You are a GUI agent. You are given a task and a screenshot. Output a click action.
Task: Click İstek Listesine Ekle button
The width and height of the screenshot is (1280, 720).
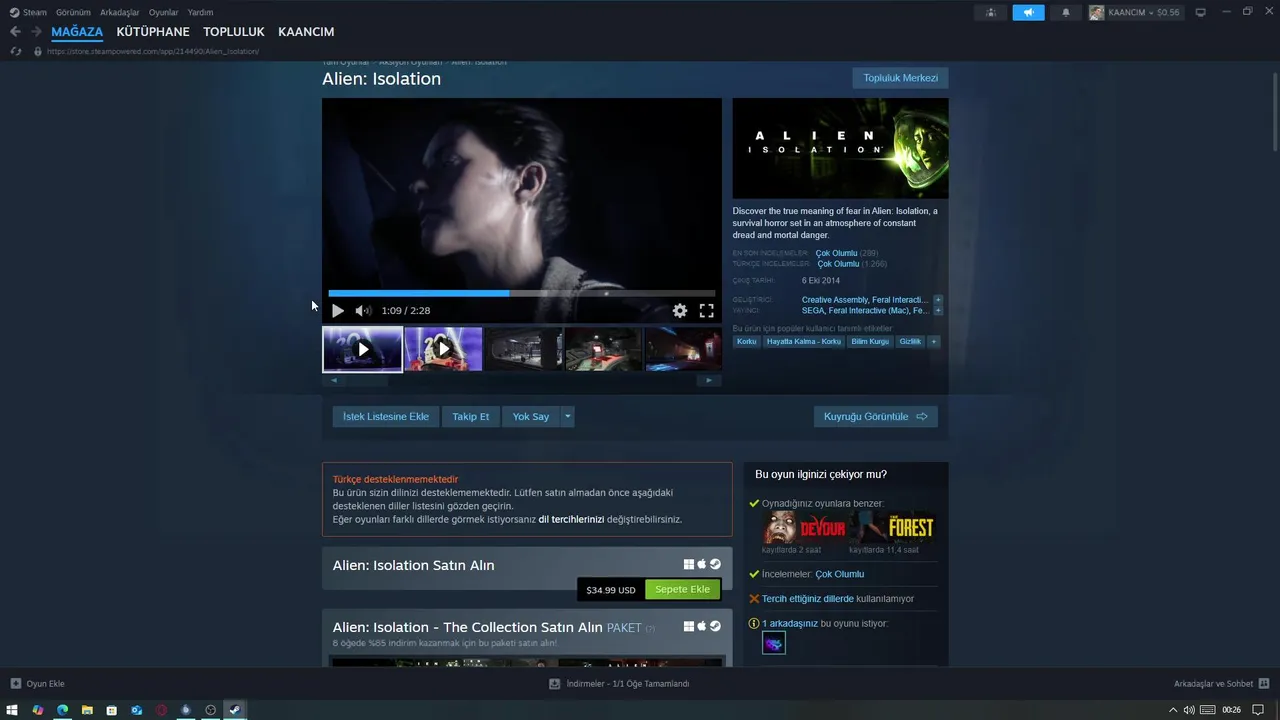[386, 417]
